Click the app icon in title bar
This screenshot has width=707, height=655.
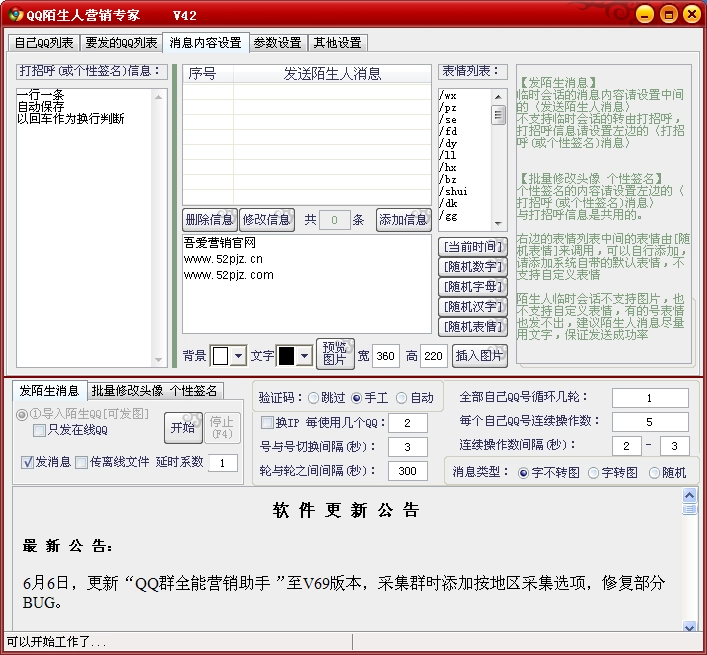[x=16, y=14]
